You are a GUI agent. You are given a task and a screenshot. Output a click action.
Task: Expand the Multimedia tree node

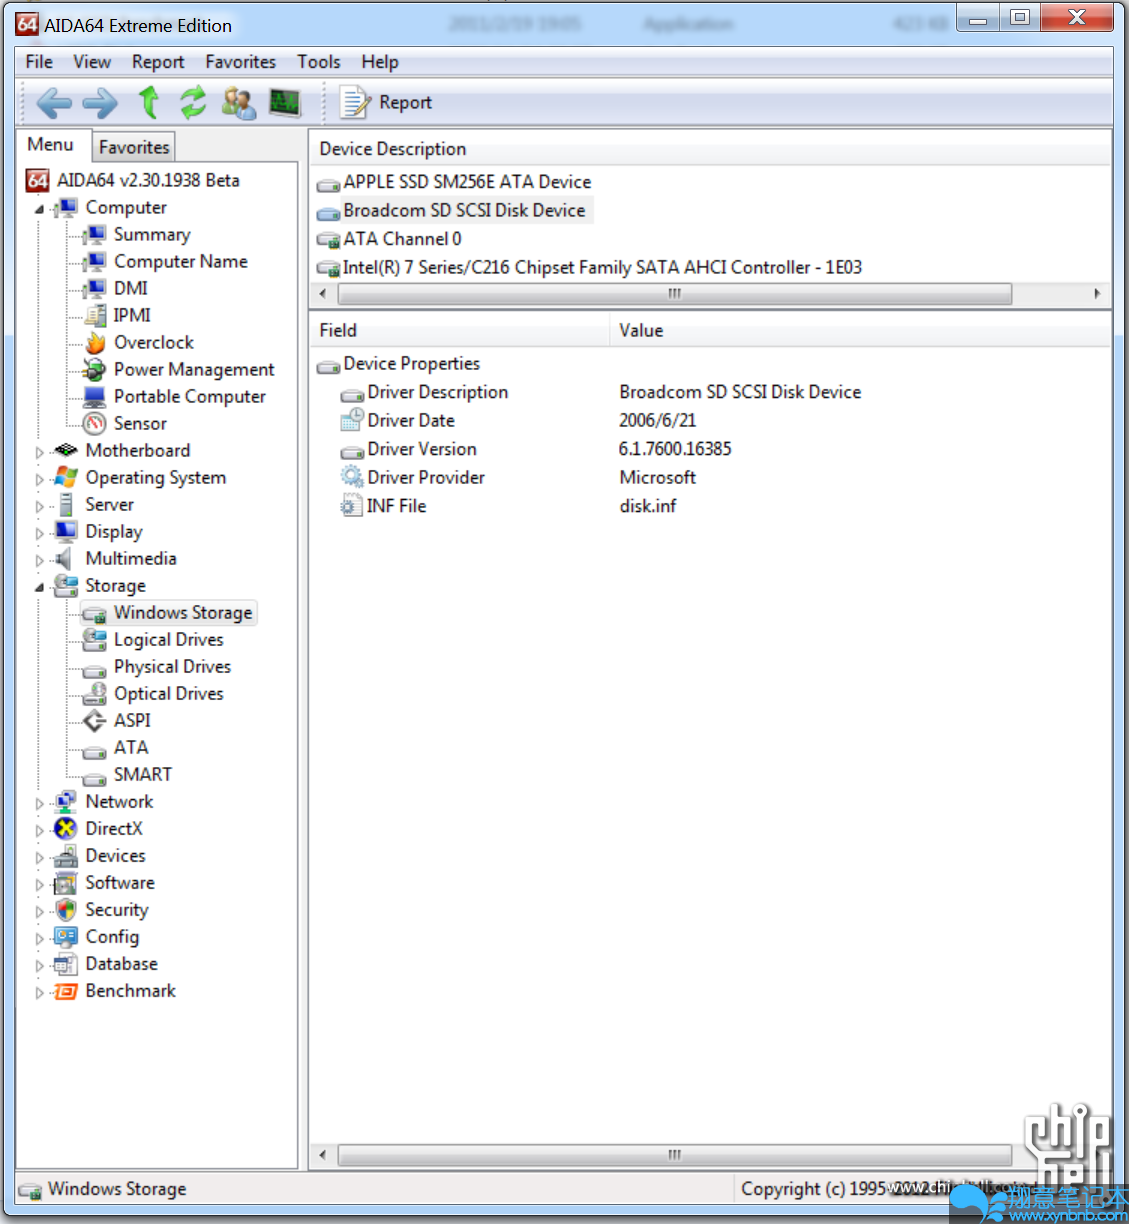[x=40, y=560]
